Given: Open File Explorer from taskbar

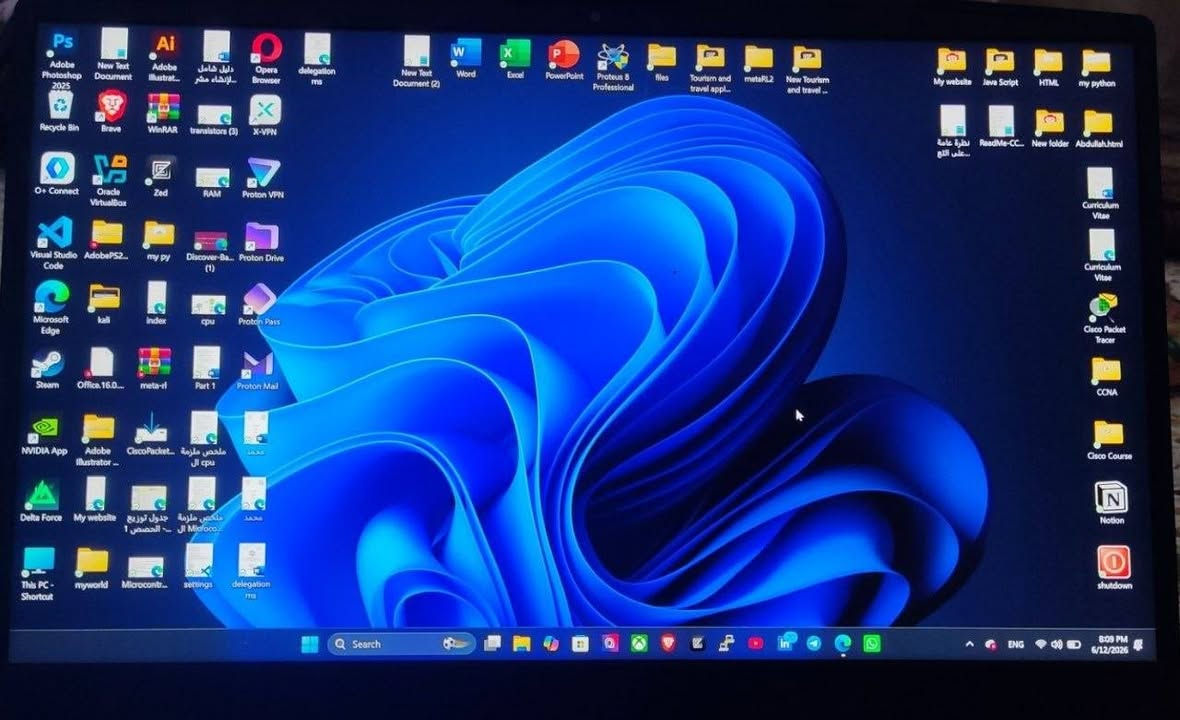Looking at the screenshot, I should (522, 643).
